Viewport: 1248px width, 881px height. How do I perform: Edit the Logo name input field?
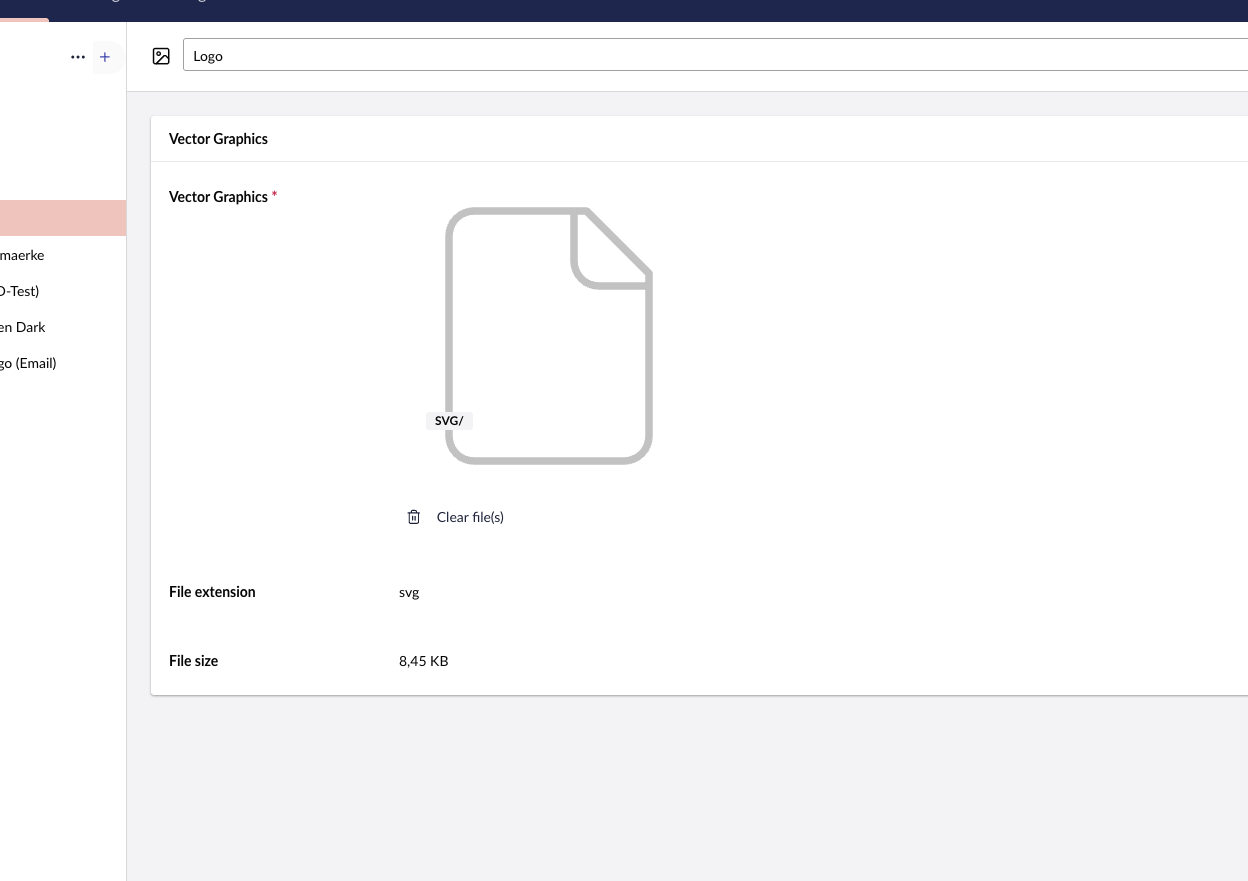(700, 56)
